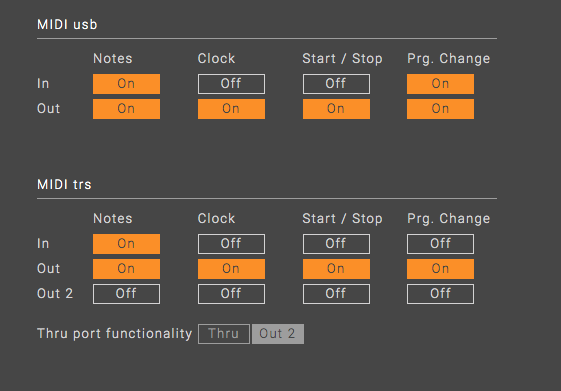Viewport: 561px width, 391px height.
Task: Enable MIDI usb Start / Stop In
Action: [x=336, y=84]
